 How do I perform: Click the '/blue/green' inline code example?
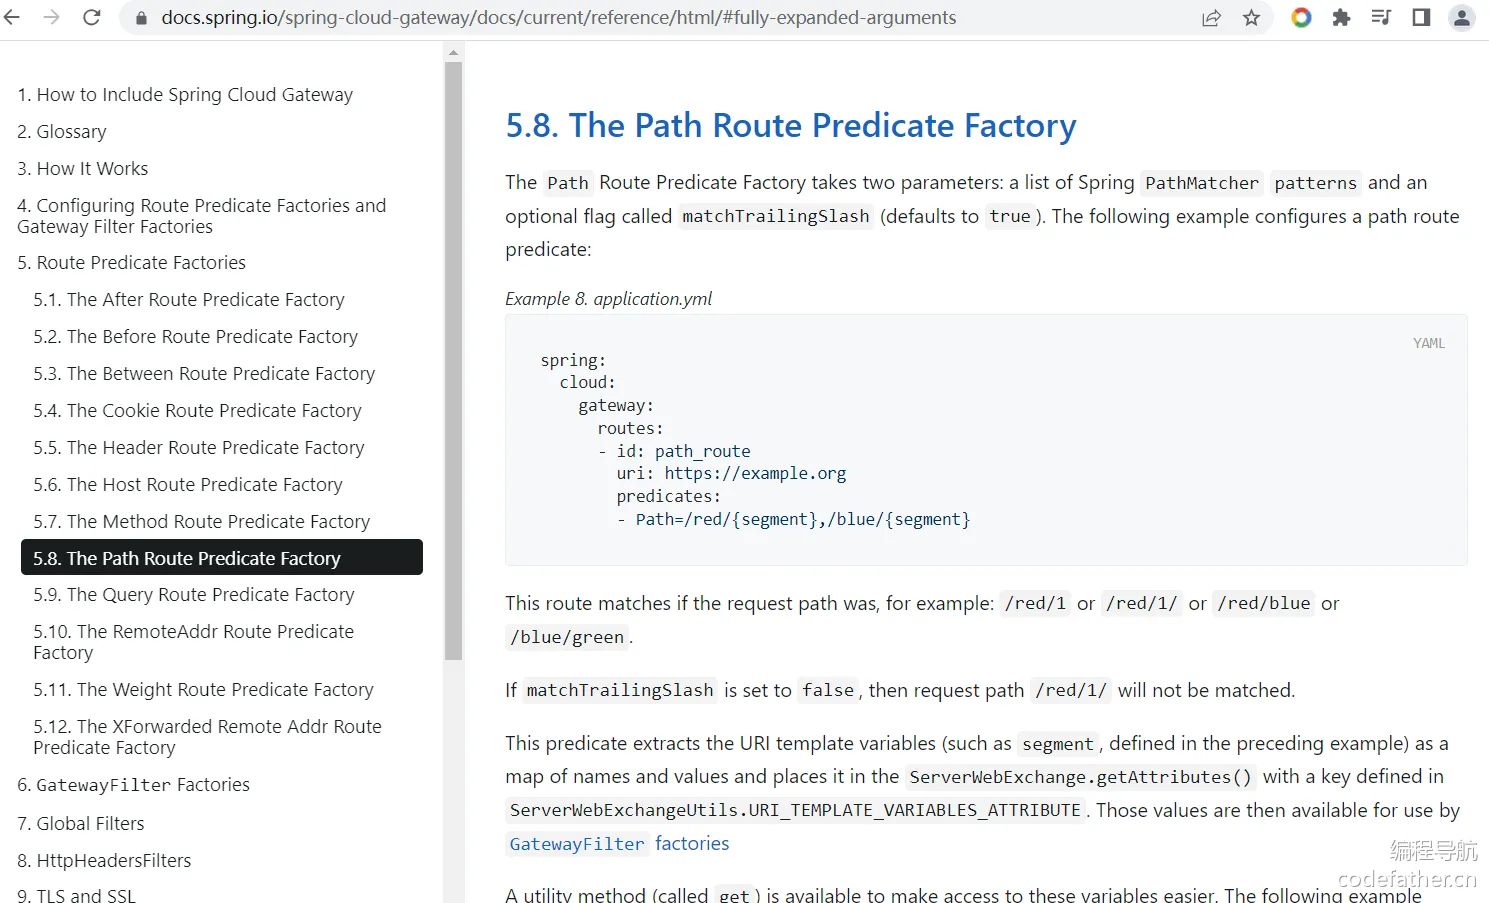567,637
